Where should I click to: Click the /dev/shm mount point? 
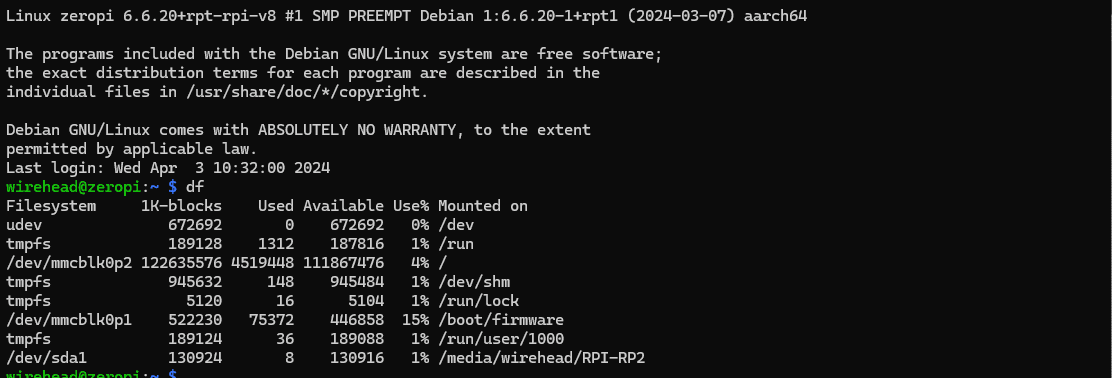tap(474, 282)
